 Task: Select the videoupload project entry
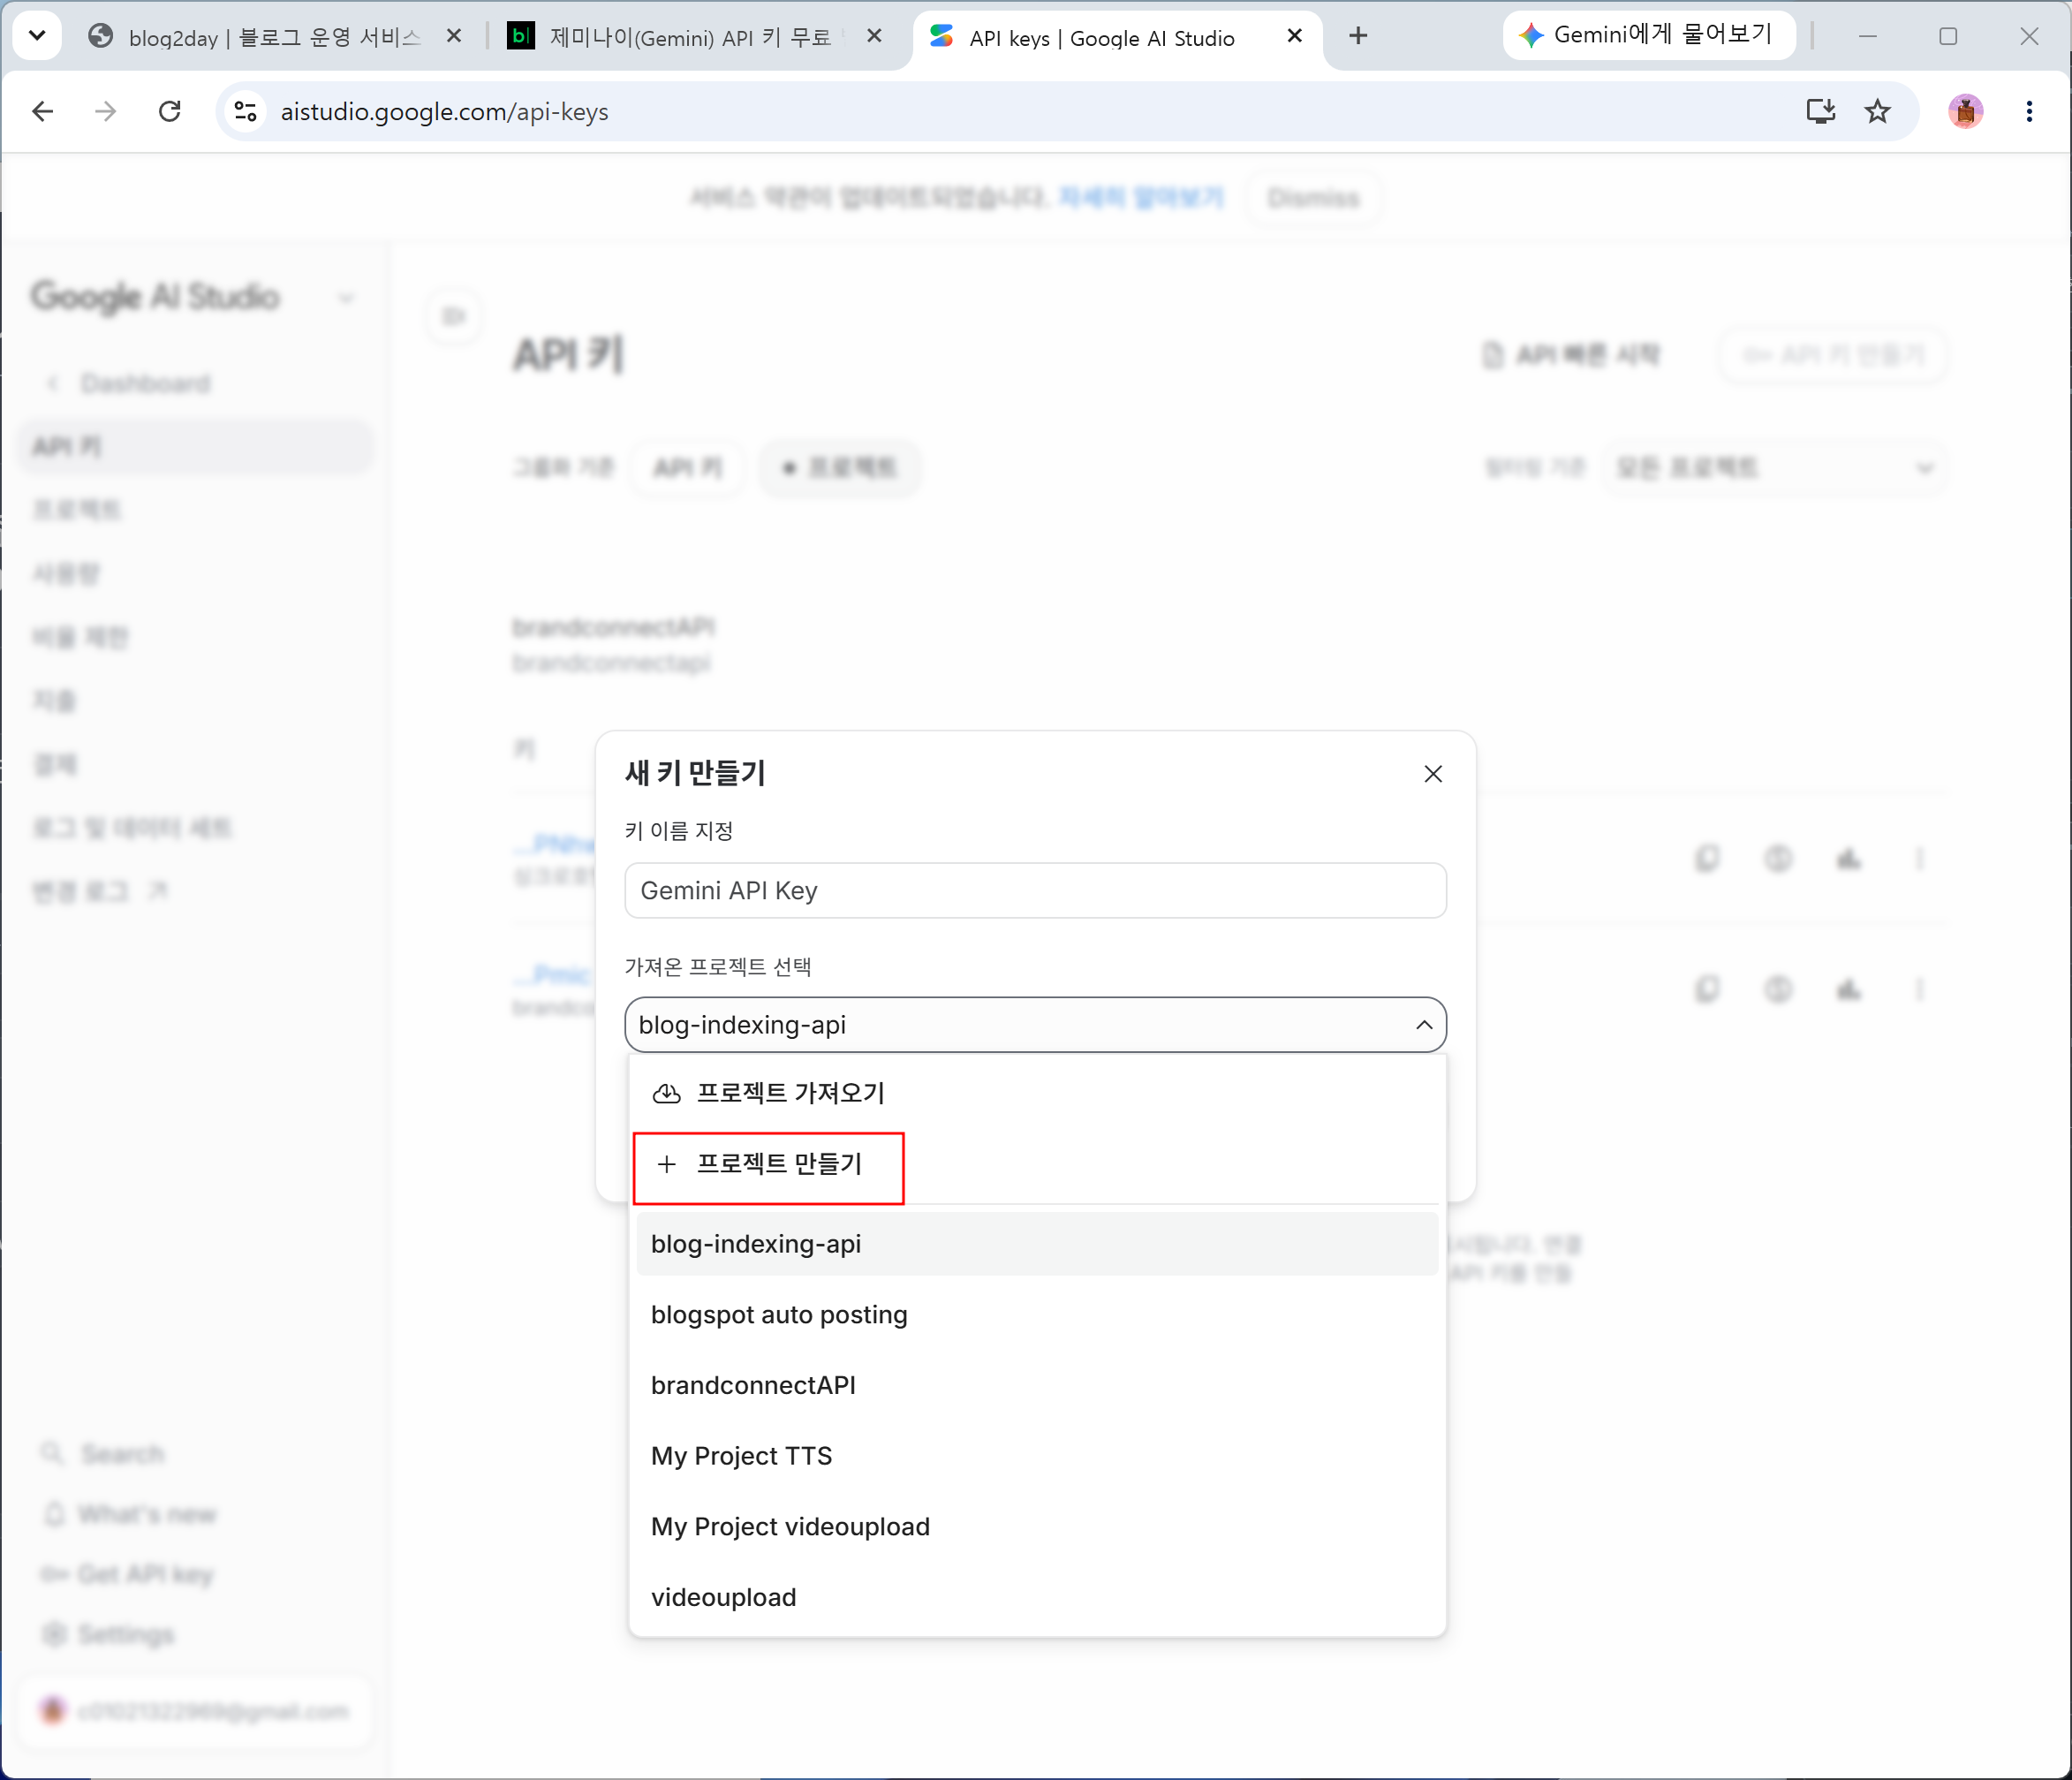point(1037,1597)
